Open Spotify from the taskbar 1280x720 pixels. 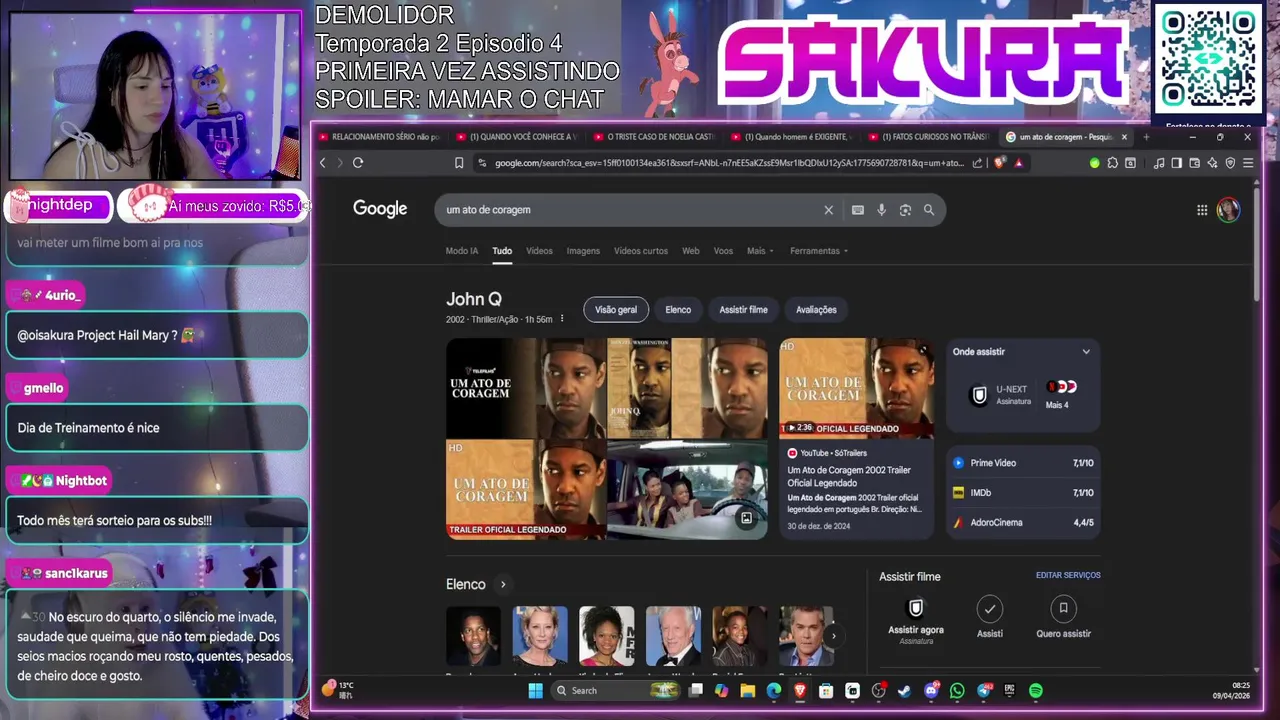(x=1035, y=690)
